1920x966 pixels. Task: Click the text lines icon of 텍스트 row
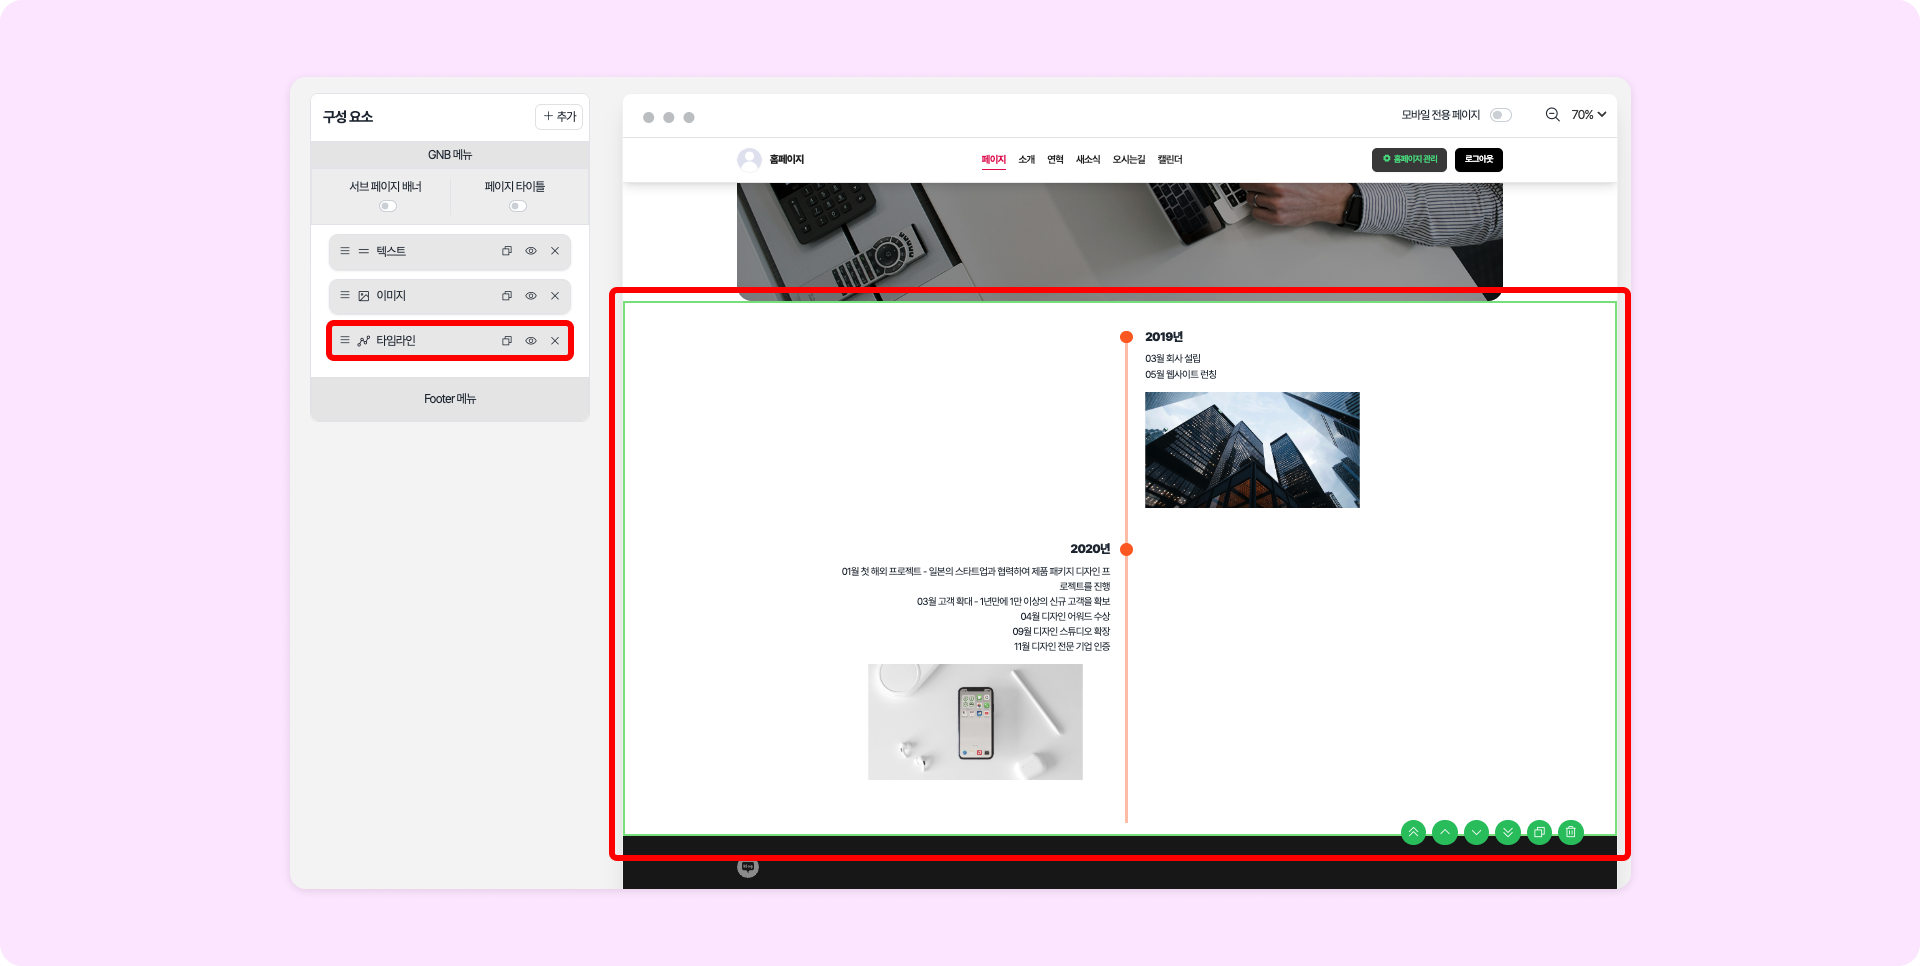pos(364,251)
